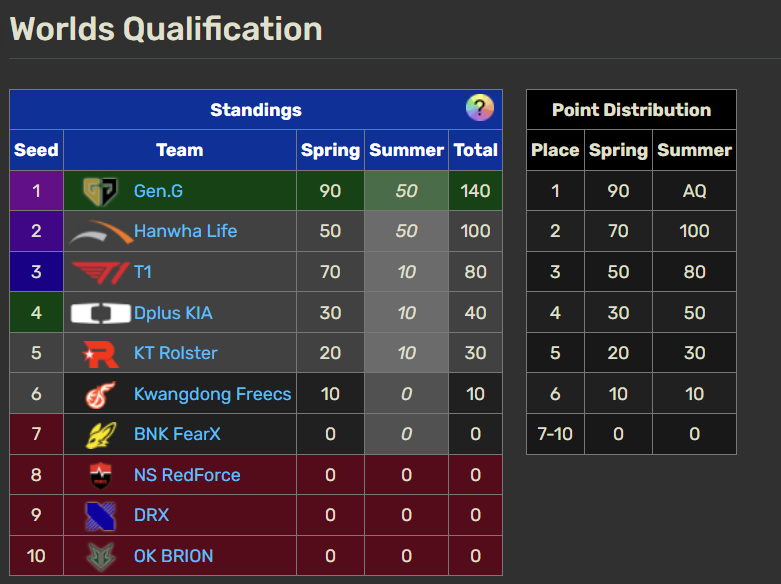
Task: Click the yellow BNK FearX logo
Action: coord(101,435)
